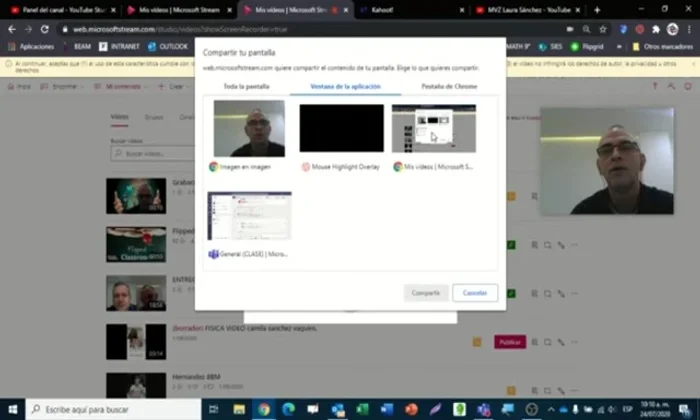Open Excel from the taskbar
This screenshot has height=420, width=700.
point(362,409)
